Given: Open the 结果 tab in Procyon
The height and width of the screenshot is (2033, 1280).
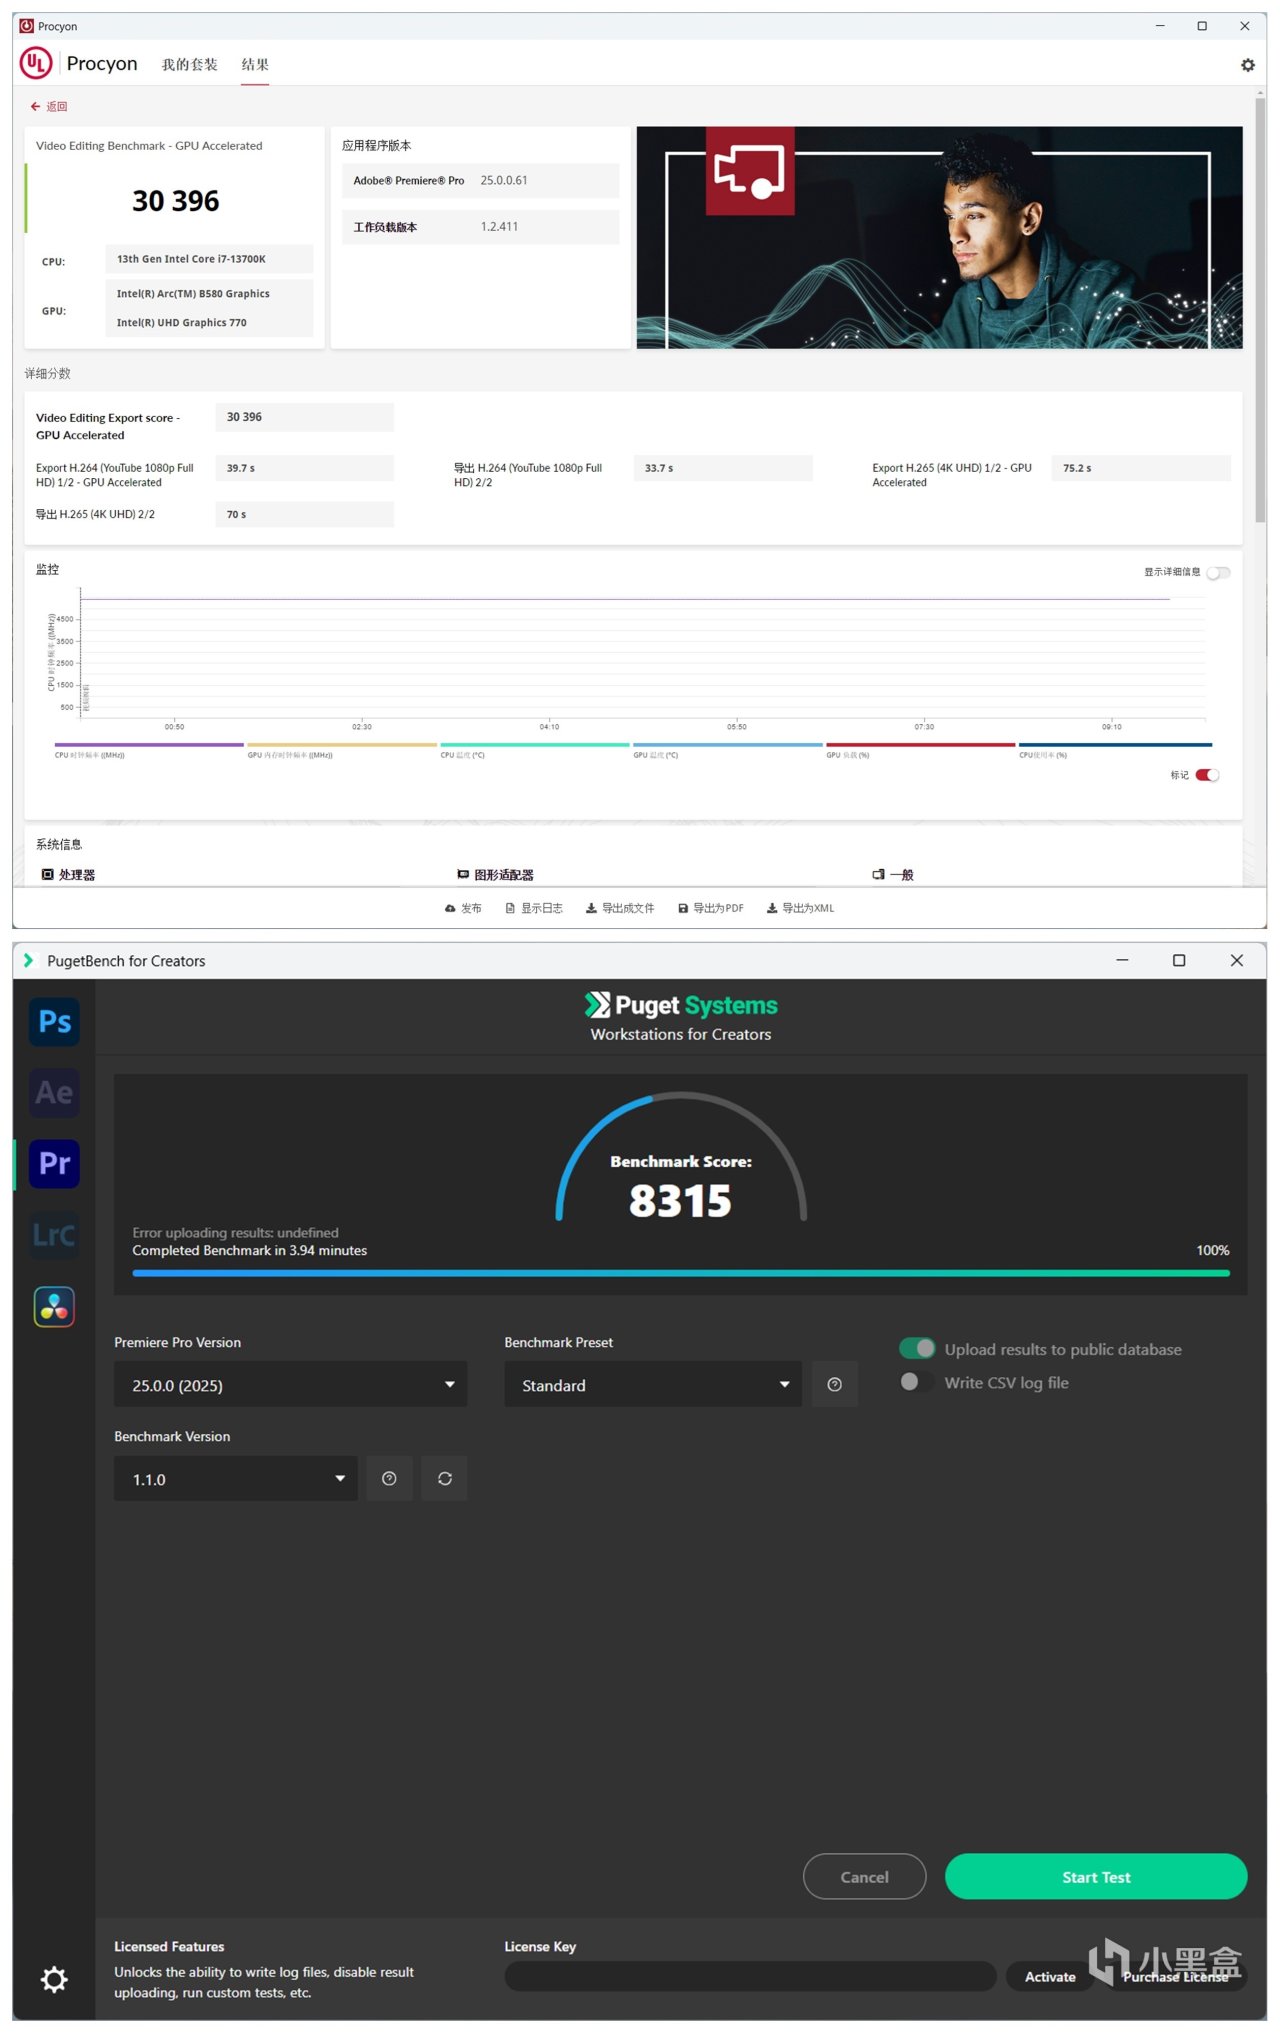Looking at the screenshot, I should click(255, 64).
